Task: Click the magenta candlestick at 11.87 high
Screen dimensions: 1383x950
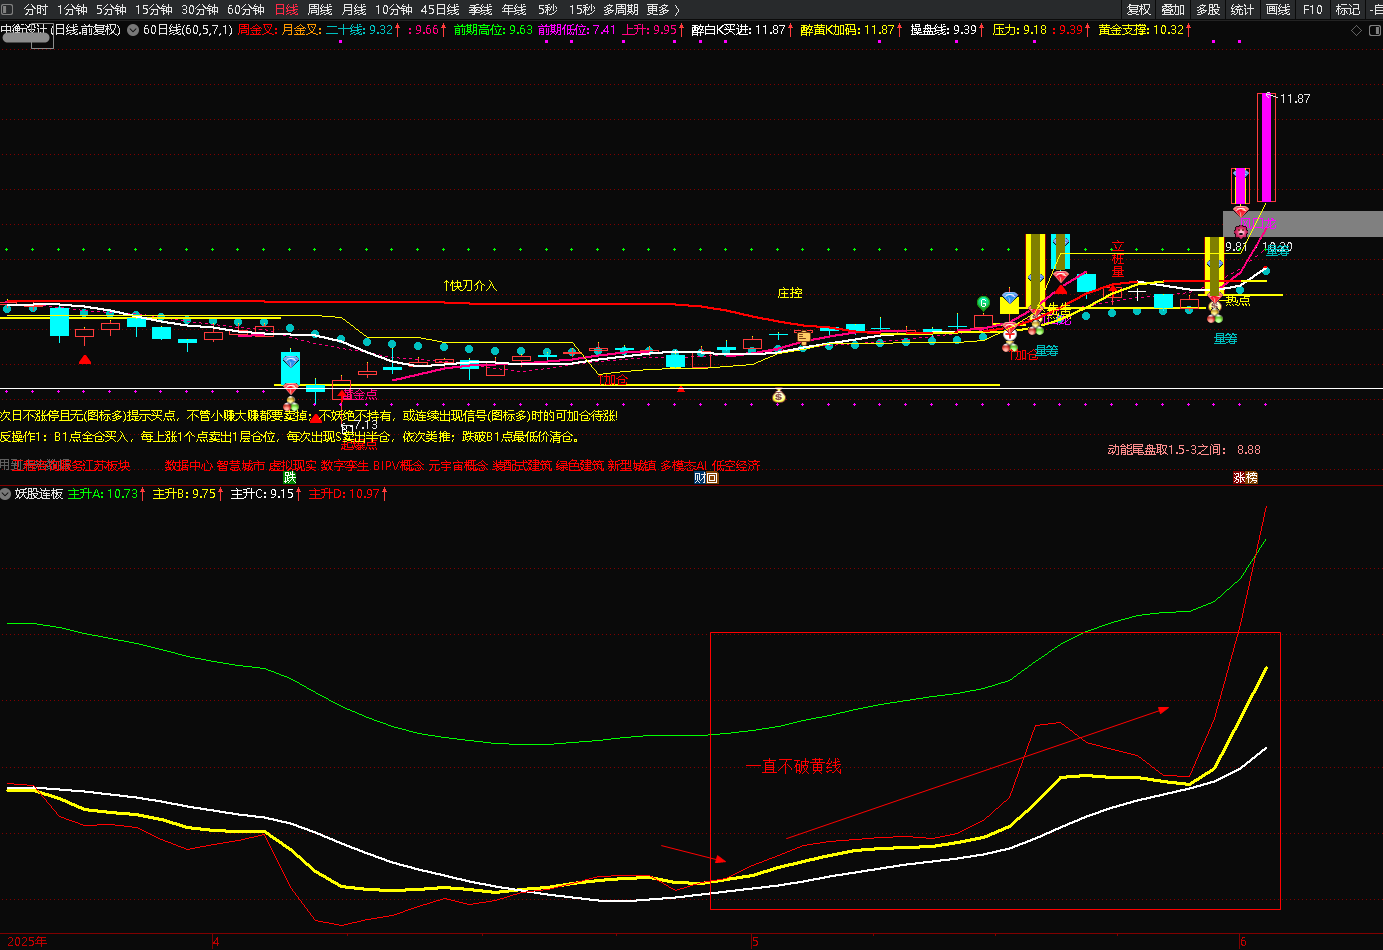Action: 1267,147
